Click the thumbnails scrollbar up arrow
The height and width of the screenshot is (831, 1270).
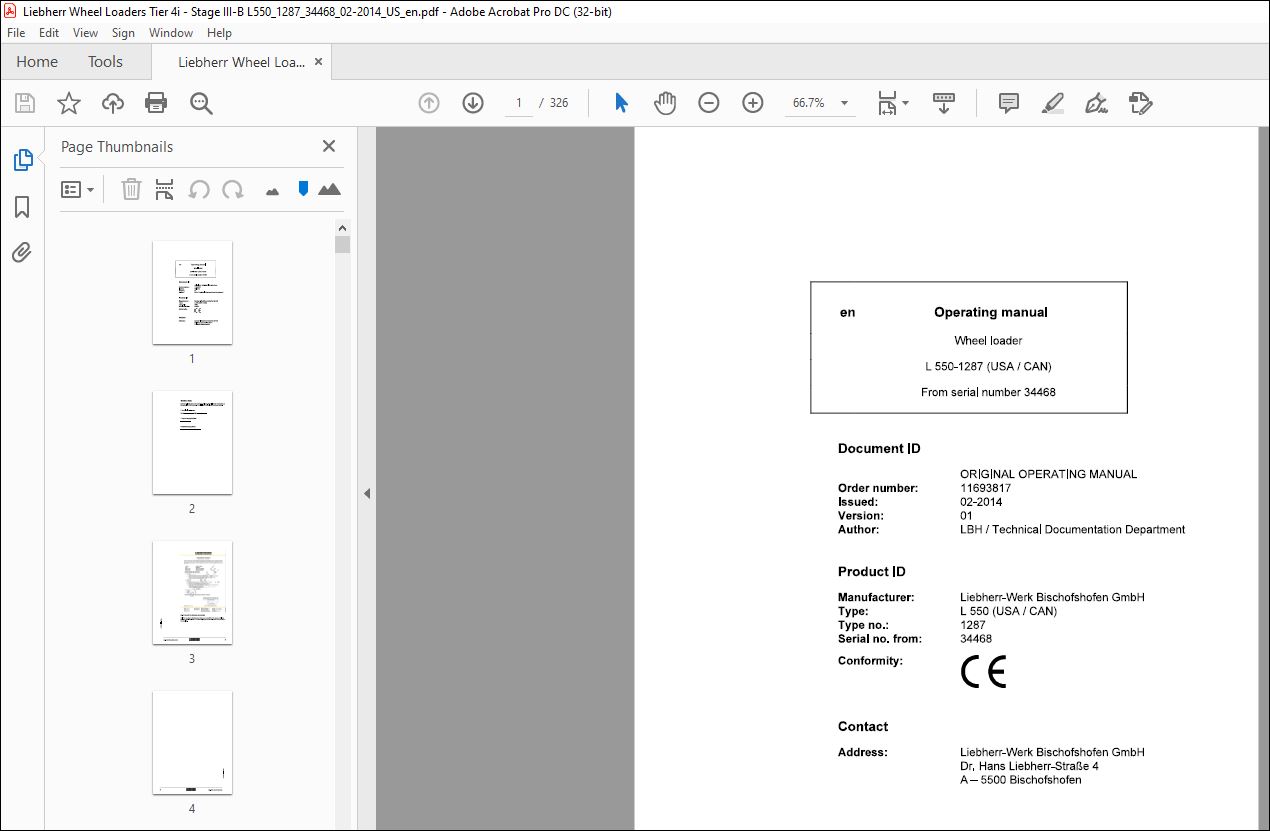pos(343,227)
